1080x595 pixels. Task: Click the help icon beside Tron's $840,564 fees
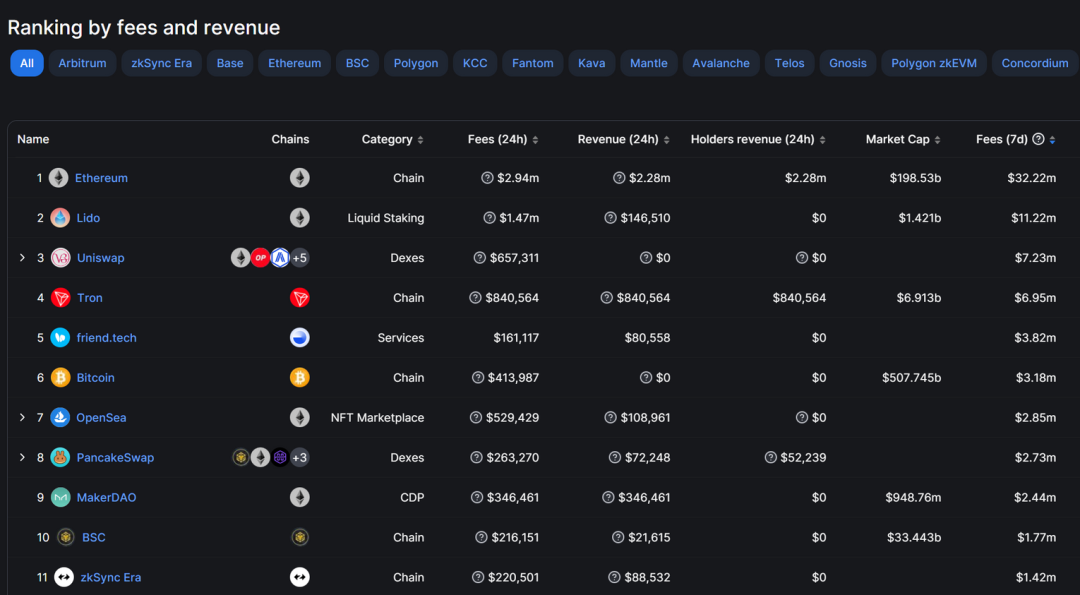(475, 298)
